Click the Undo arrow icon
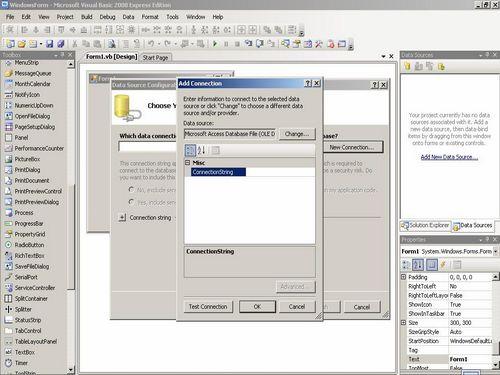This screenshot has height=375, width=500. pyautogui.click(x=151, y=44)
